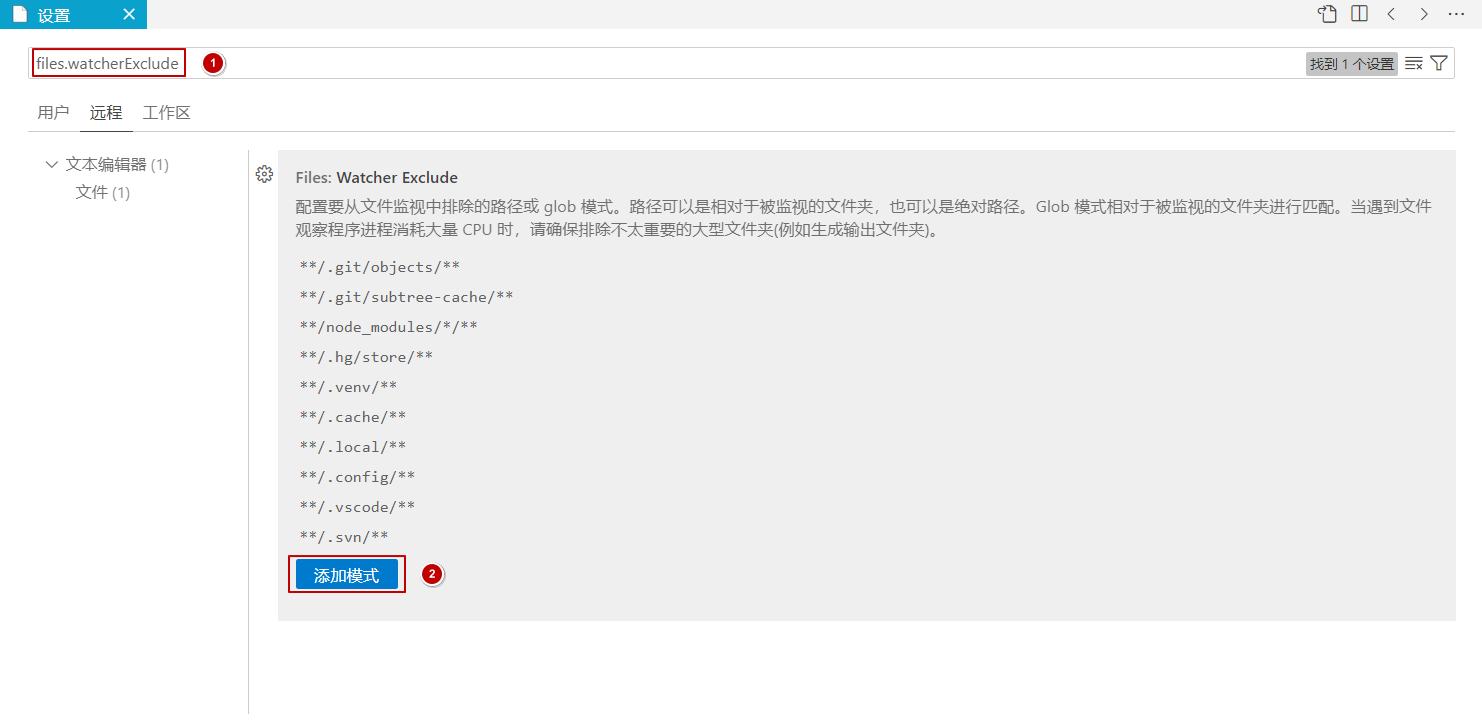Select the 远程 settings tab

click(x=106, y=113)
